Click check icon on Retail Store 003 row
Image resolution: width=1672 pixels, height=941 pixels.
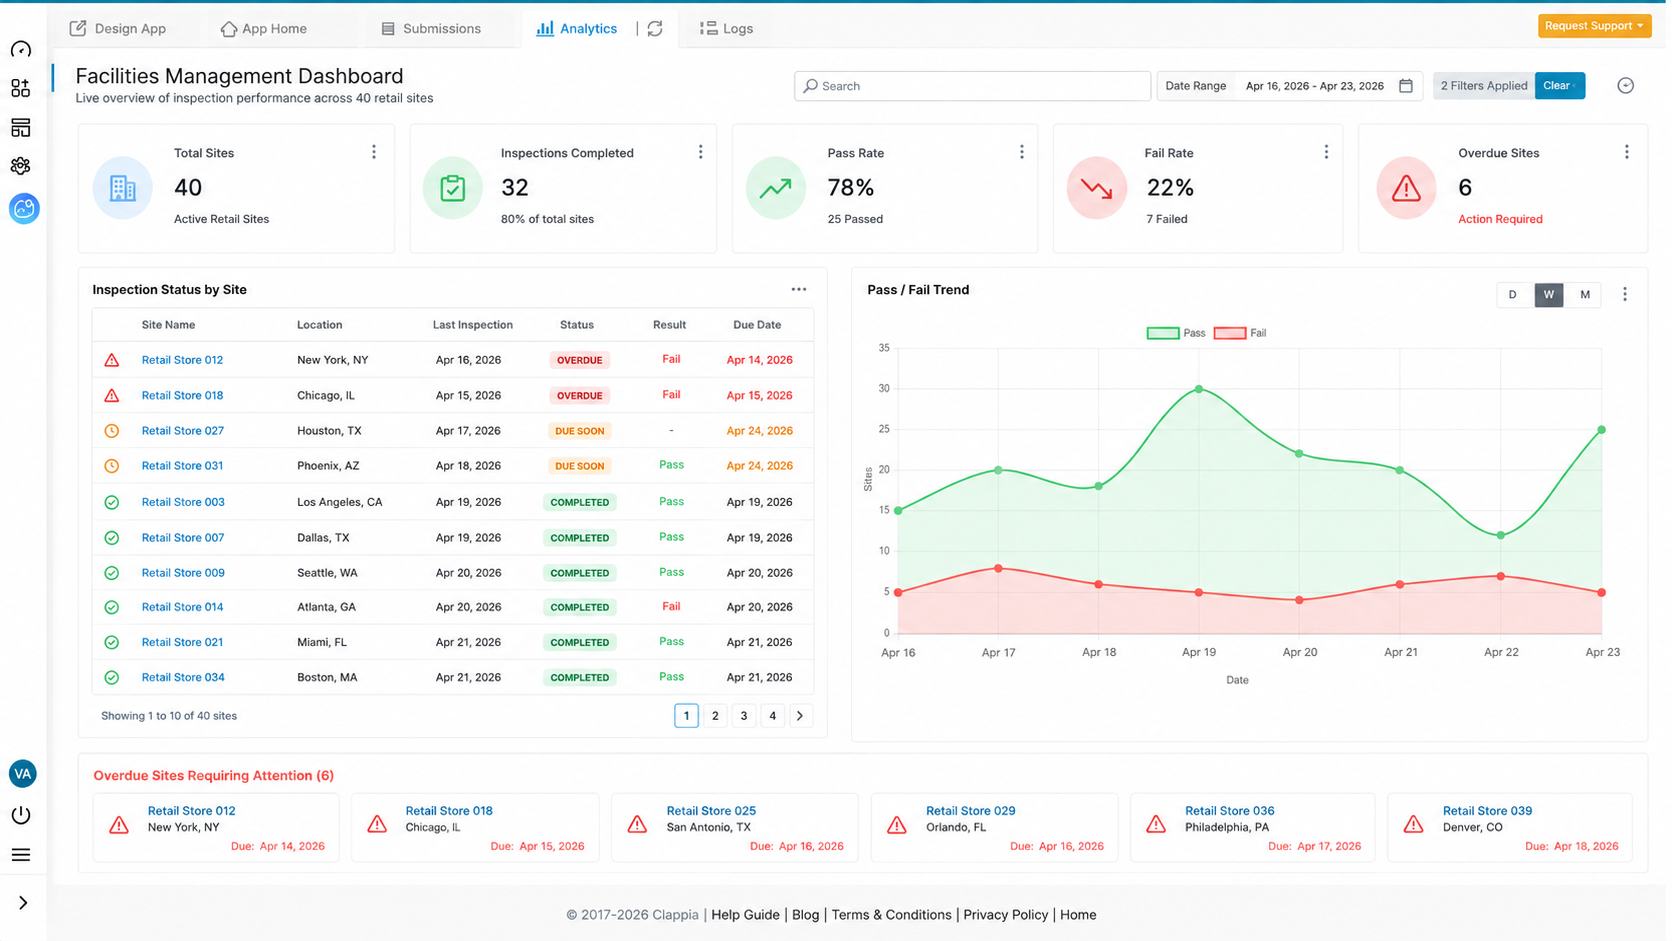click(x=112, y=502)
